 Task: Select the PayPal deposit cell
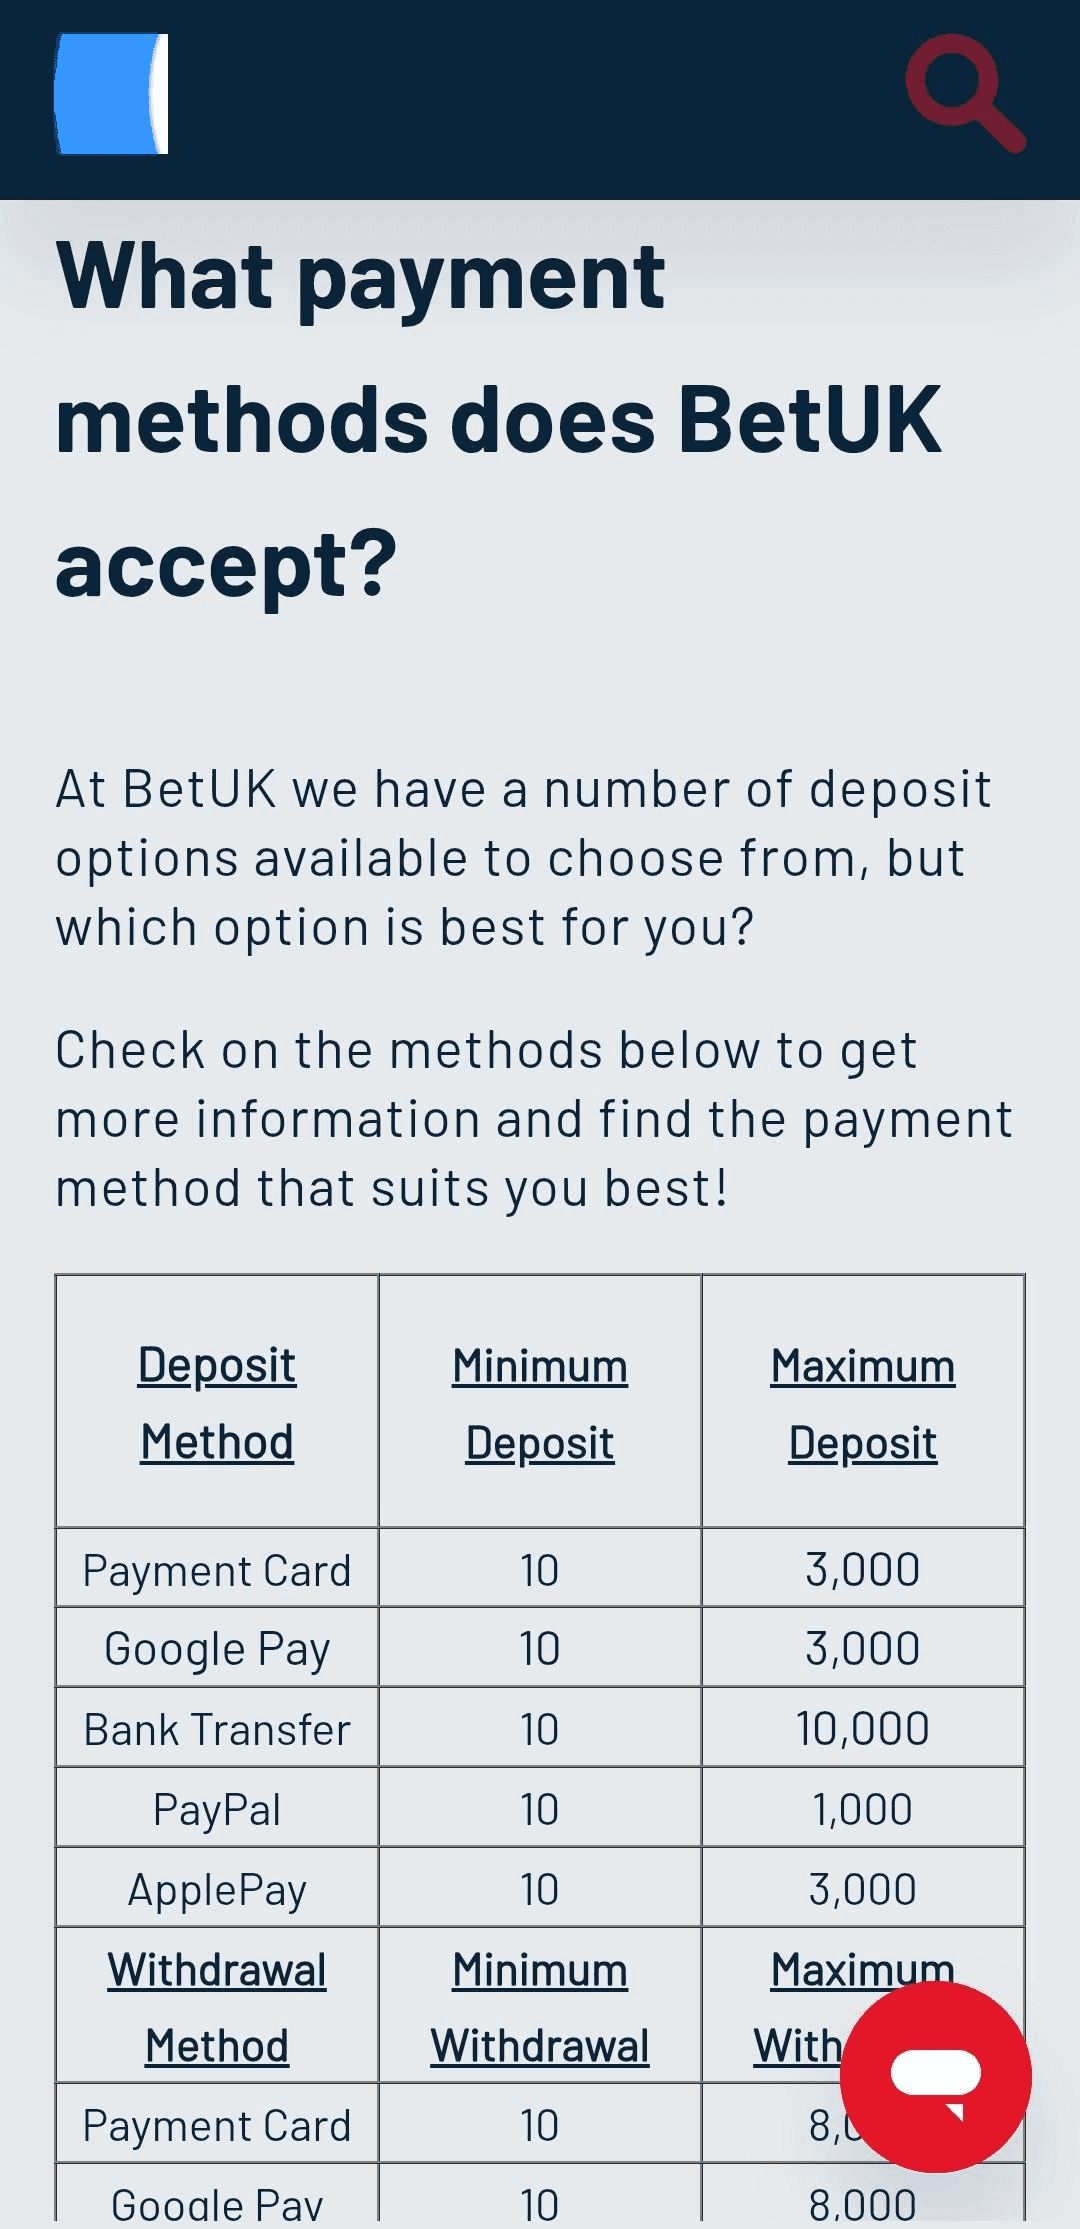(217, 1809)
